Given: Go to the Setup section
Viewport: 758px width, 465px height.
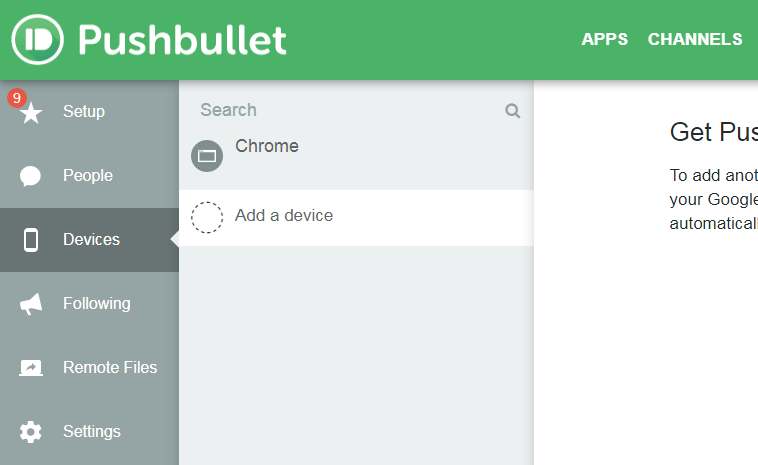Looking at the screenshot, I should pyautogui.click(x=84, y=111).
